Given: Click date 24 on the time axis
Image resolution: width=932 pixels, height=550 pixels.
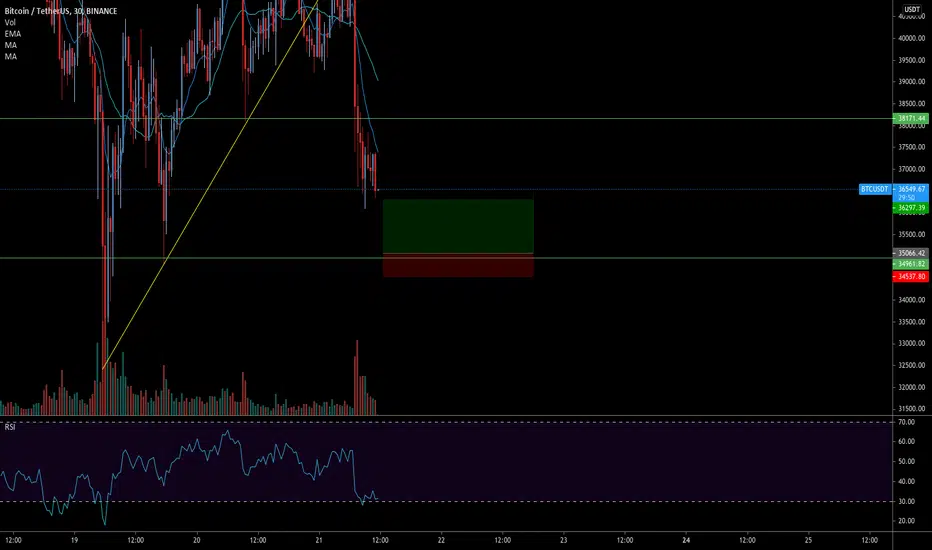Looking at the screenshot, I should pyautogui.click(x=686, y=540).
